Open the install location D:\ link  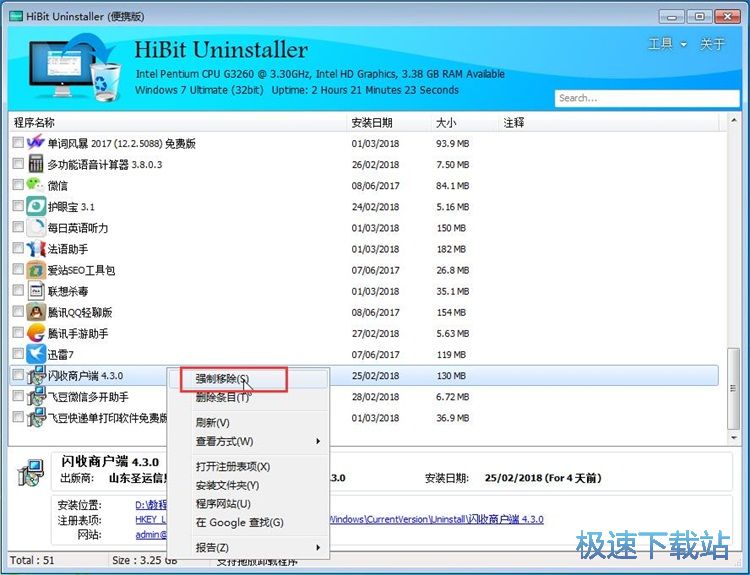click(x=151, y=504)
